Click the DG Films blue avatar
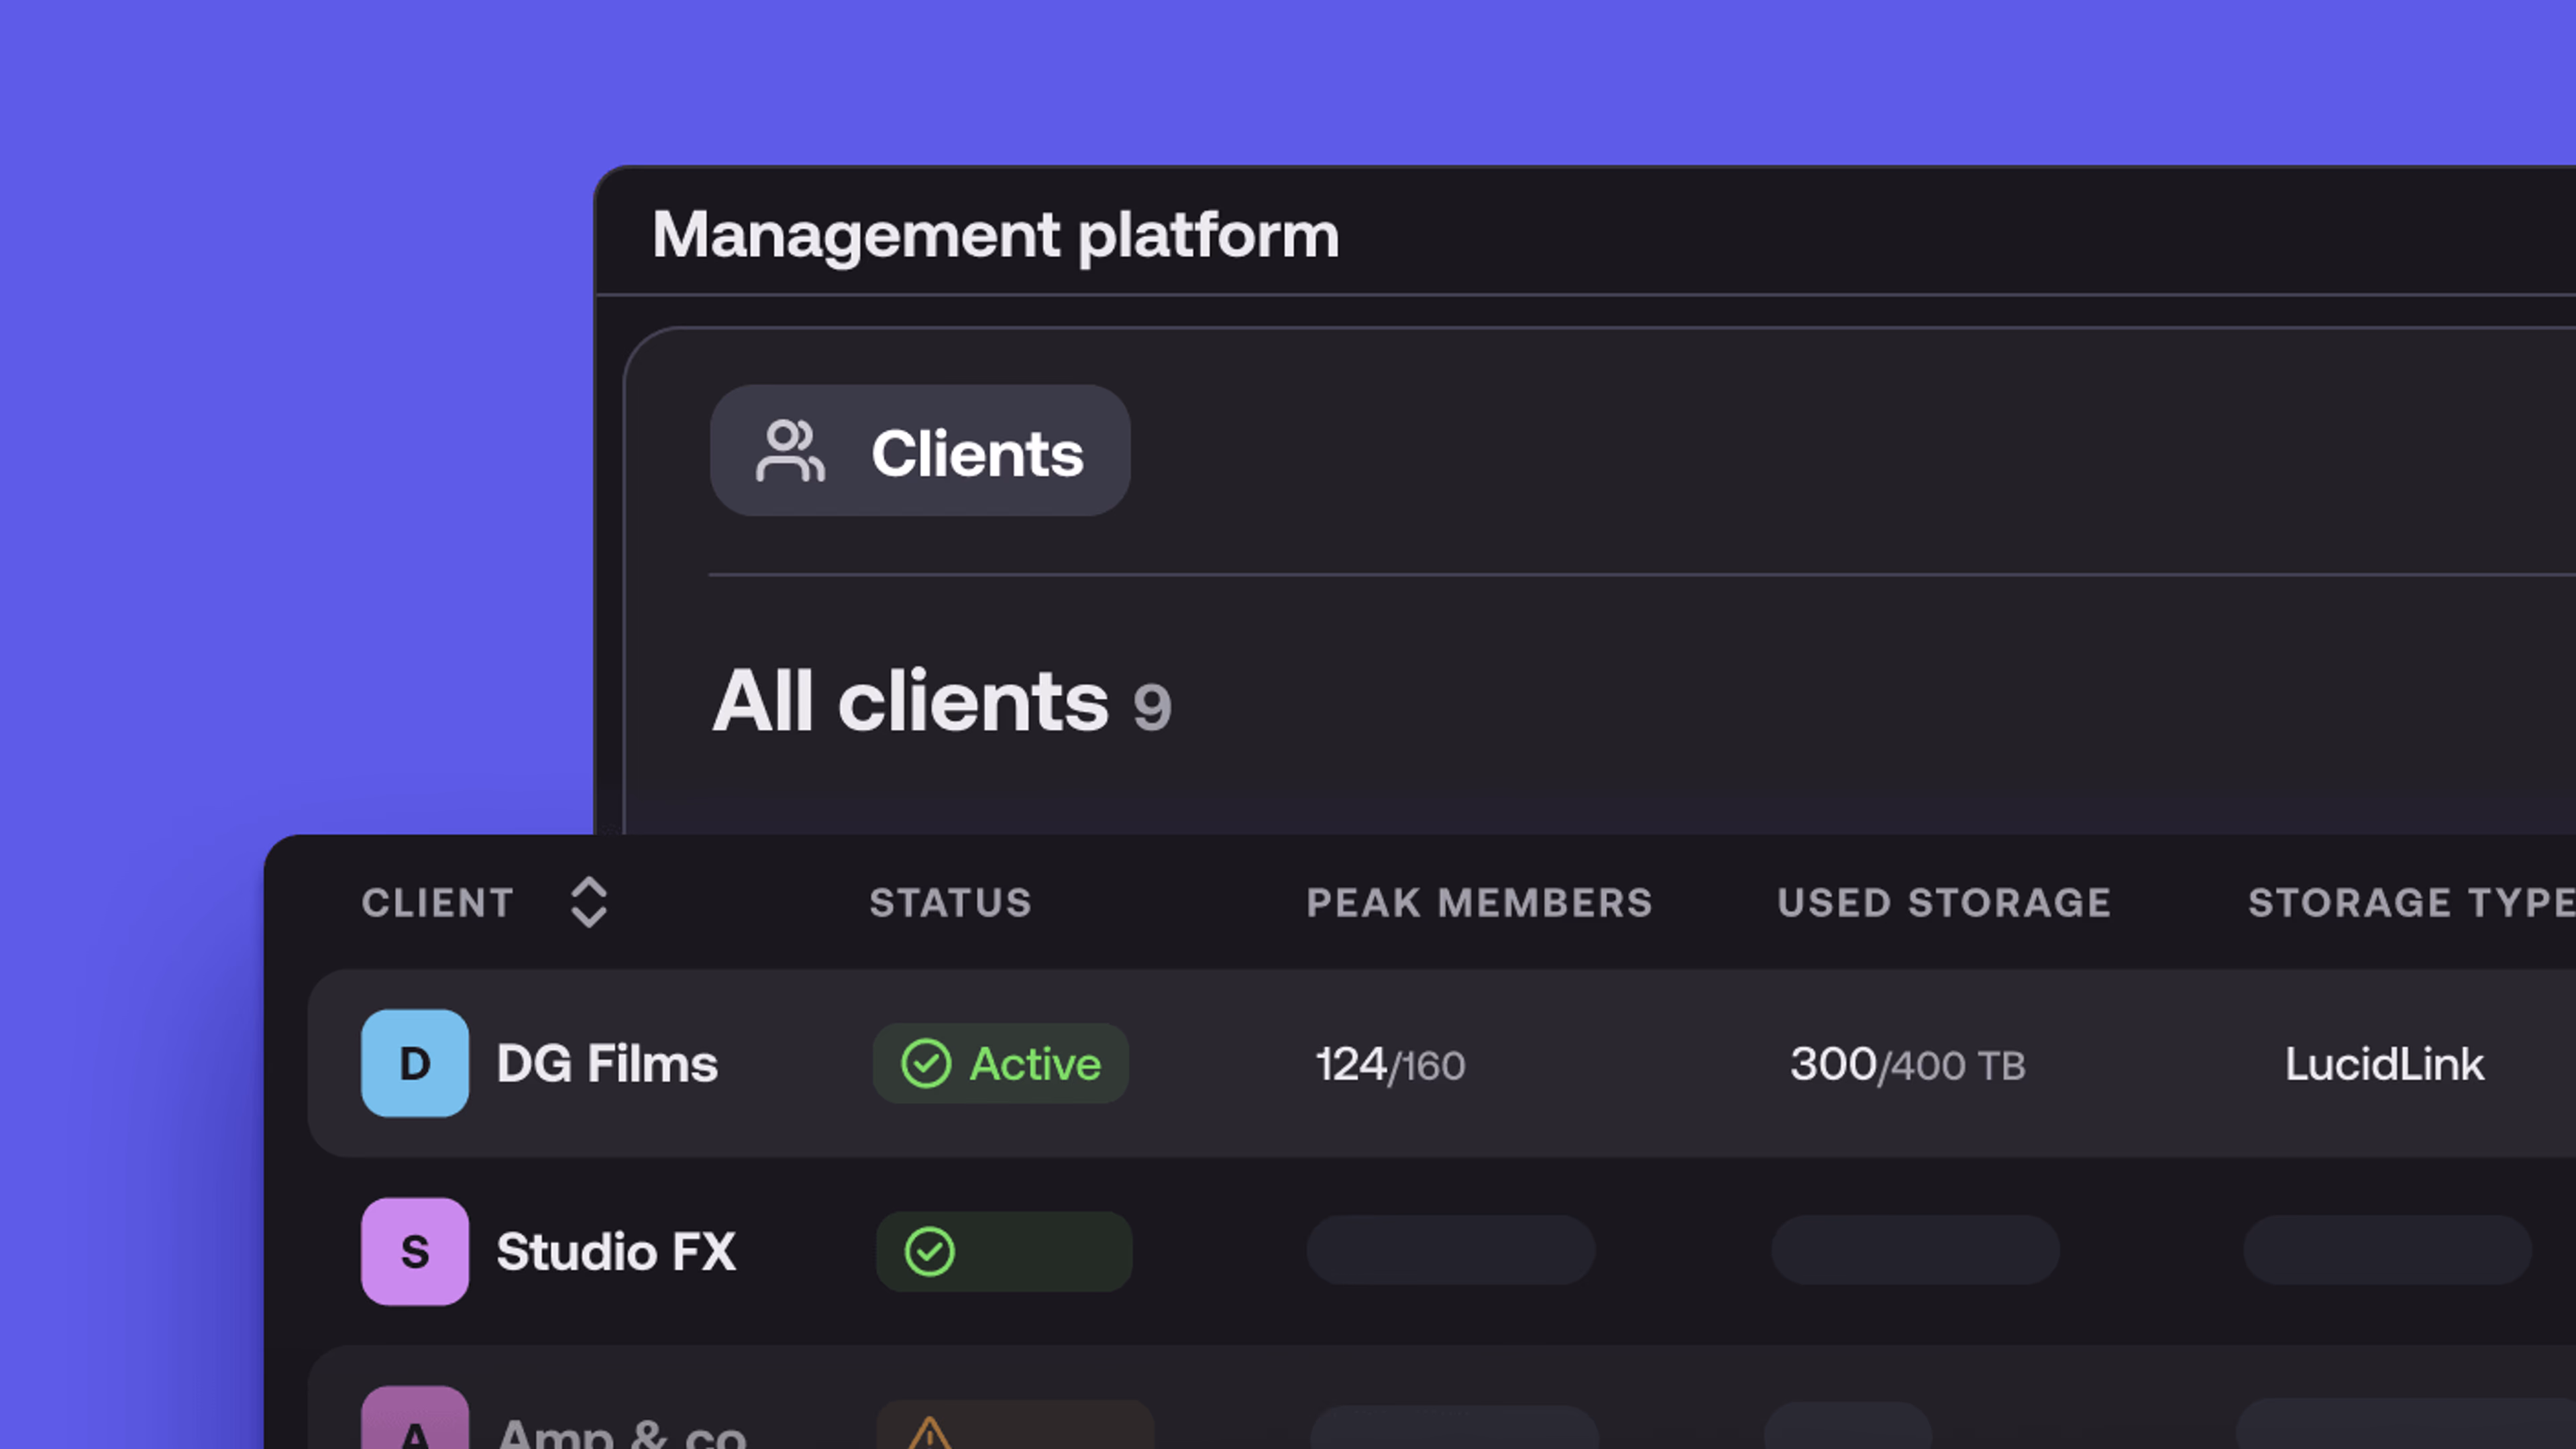The image size is (2576, 1449). [414, 1063]
